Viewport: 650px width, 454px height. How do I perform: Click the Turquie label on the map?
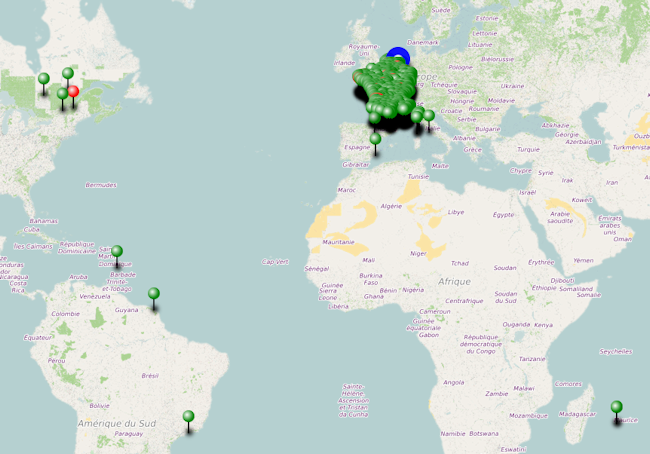click(528, 149)
